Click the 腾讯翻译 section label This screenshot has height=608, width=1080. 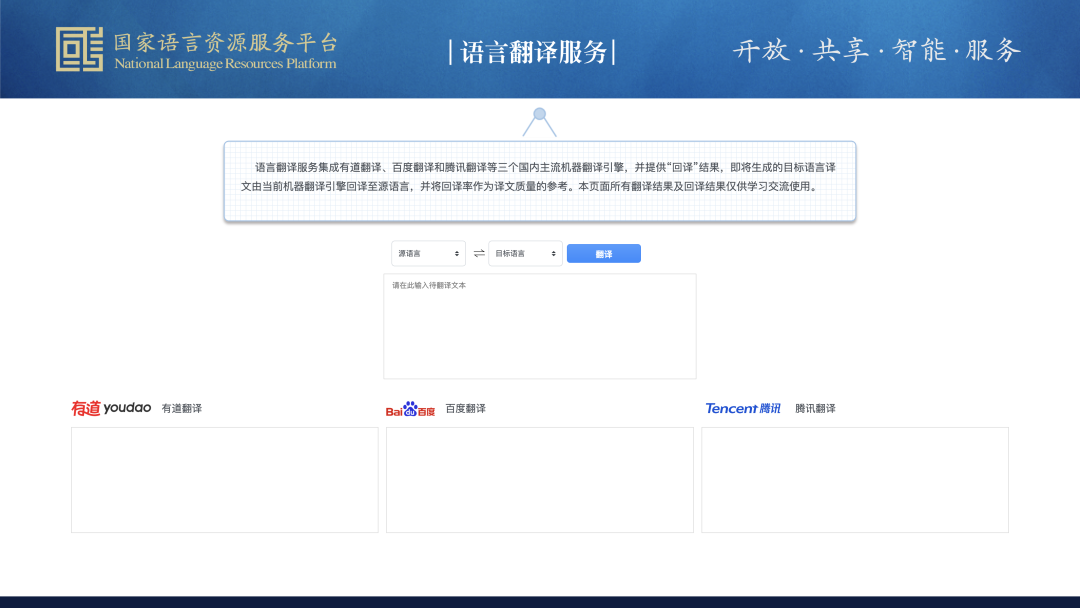[814, 408]
